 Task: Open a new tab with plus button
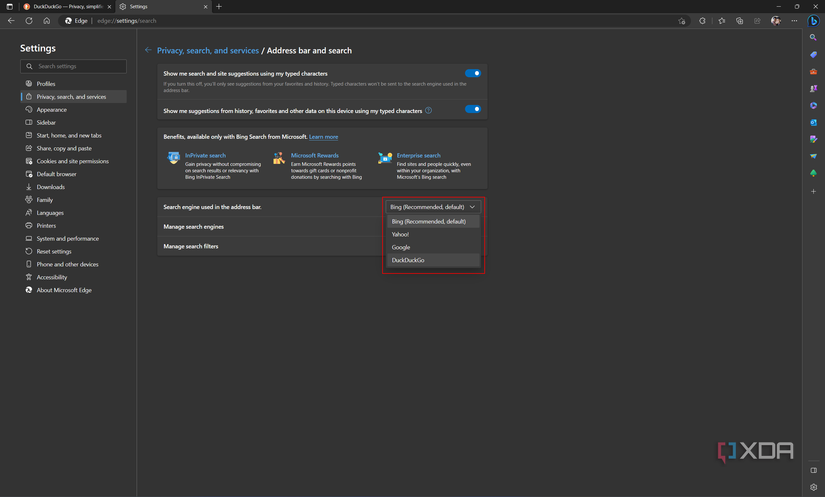[x=219, y=6]
